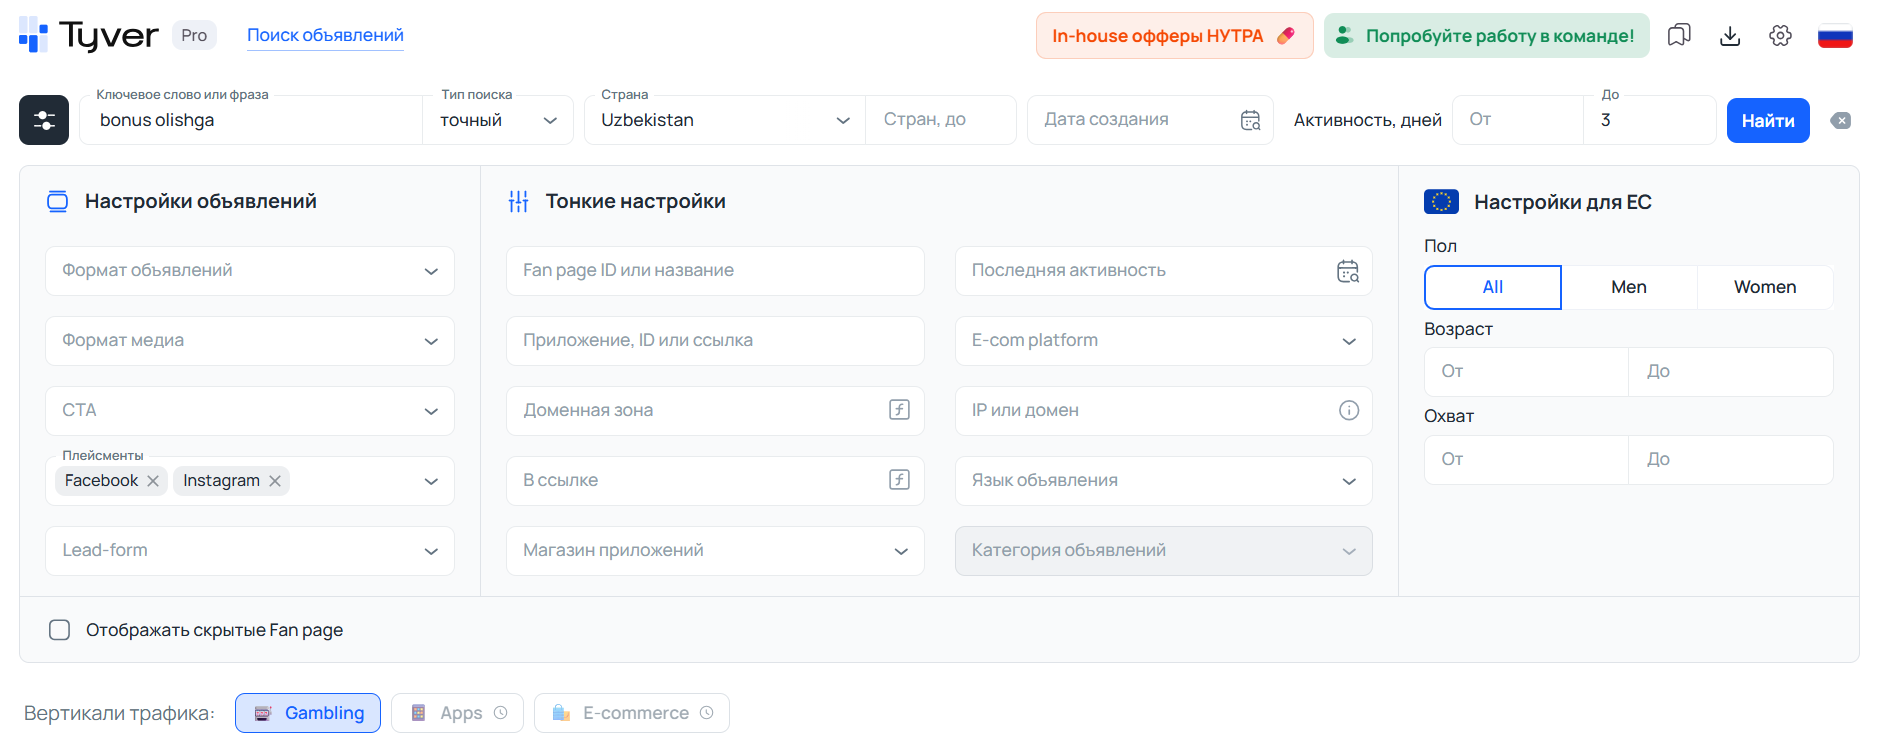Toggle the filters panel button
This screenshot has width=1882, height=751.
[x=44, y=120]
